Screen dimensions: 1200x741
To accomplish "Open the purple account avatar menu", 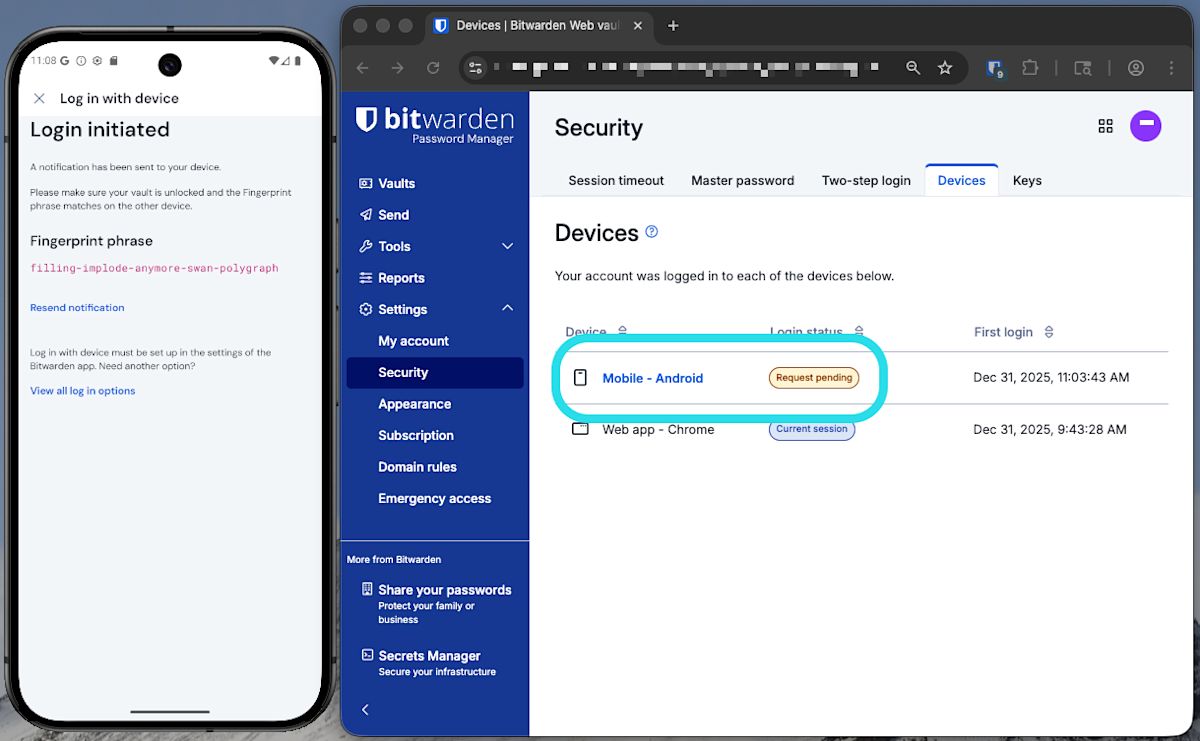I will point(1146,126).
